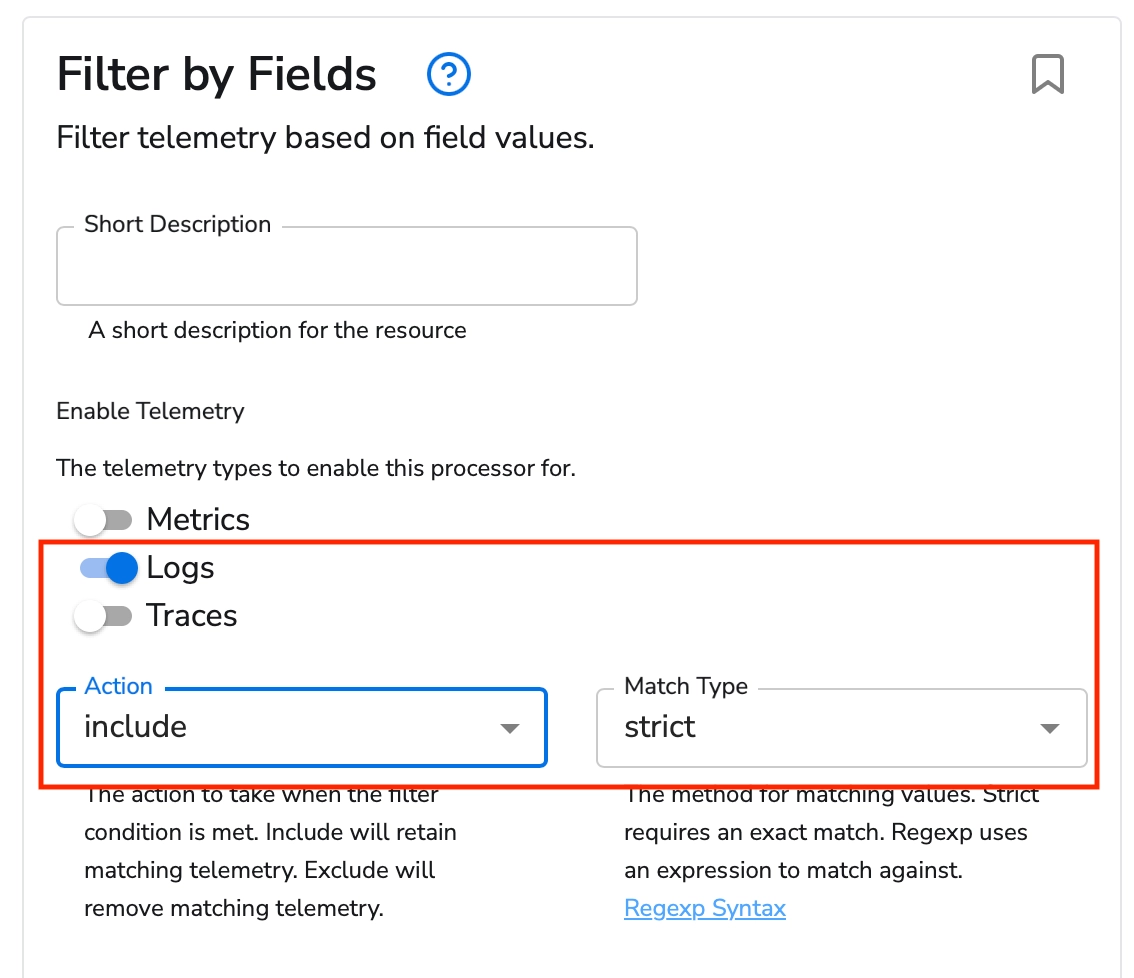
Task: Open the Regexp Syntax link
Action: click(704, 908)
